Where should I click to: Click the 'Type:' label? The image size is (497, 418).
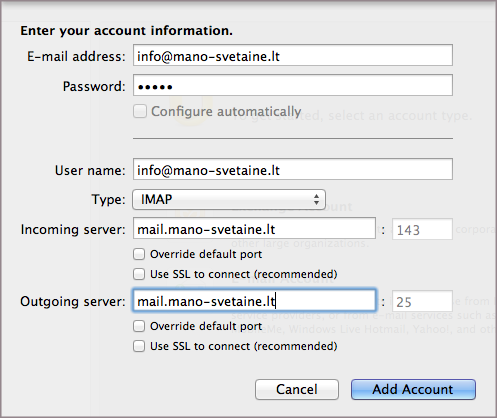[108, 200]
